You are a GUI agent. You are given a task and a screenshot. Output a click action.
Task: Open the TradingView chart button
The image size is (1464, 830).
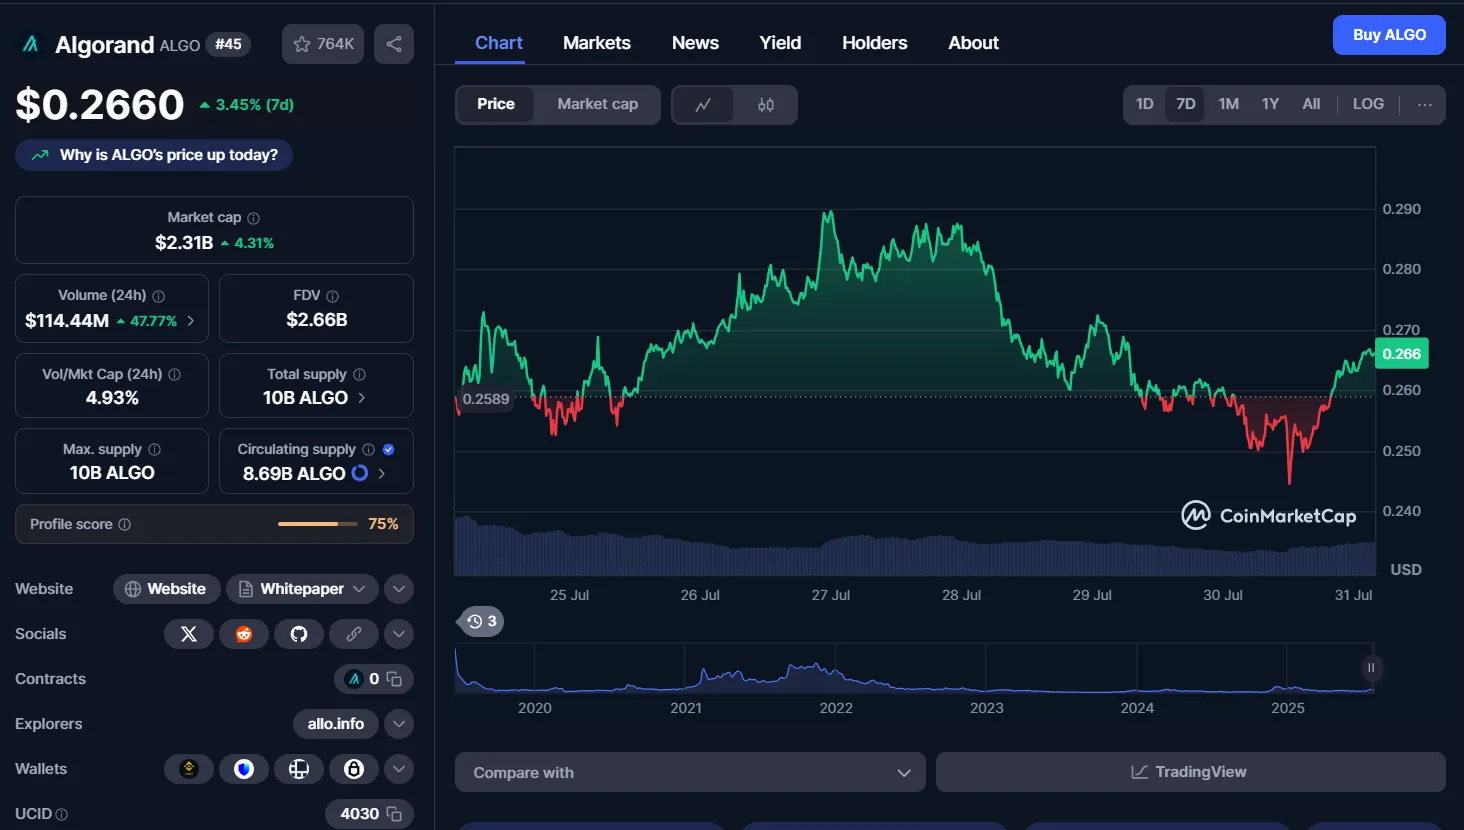point(1190,772)
